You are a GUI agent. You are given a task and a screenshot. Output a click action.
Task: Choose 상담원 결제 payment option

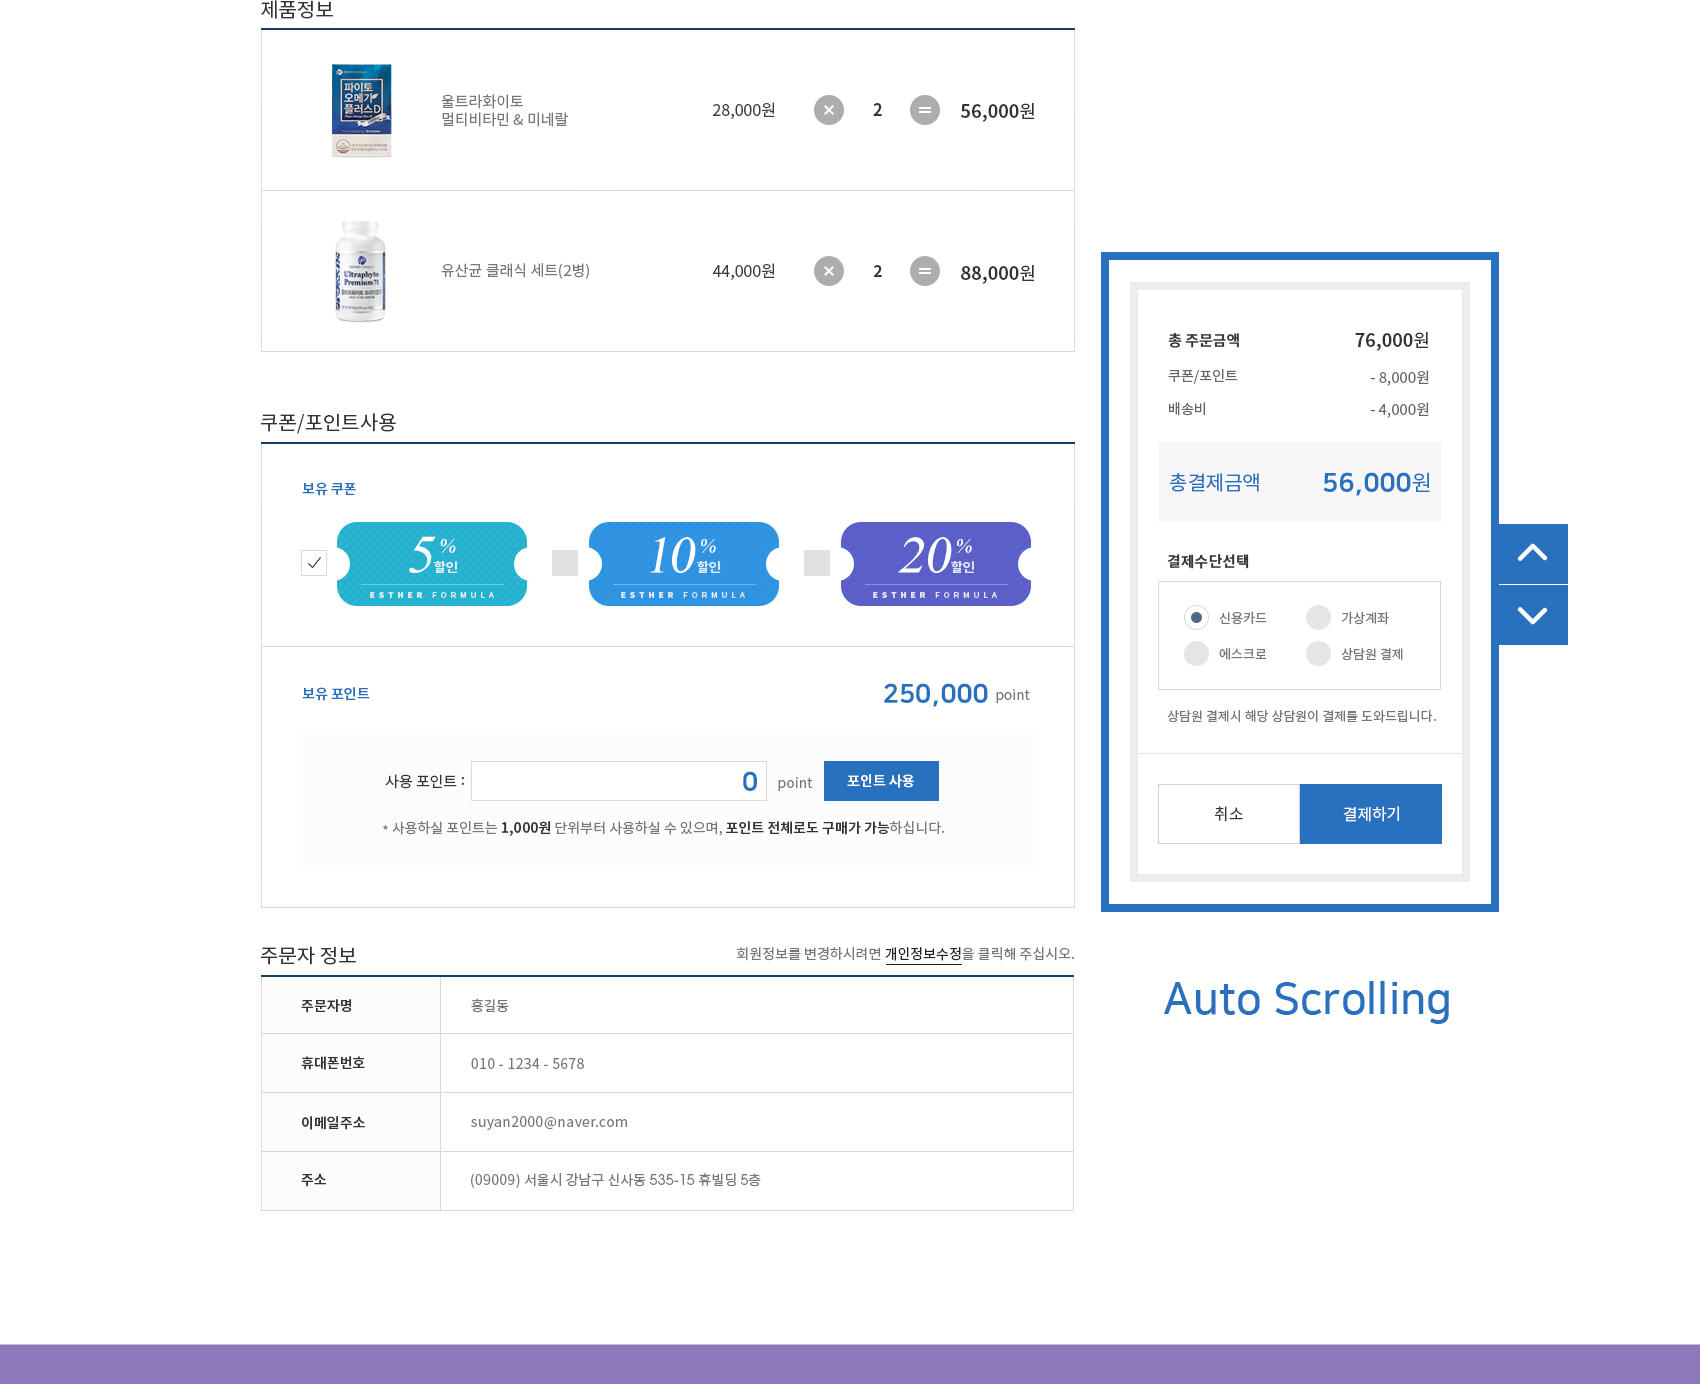[1318, 654]
